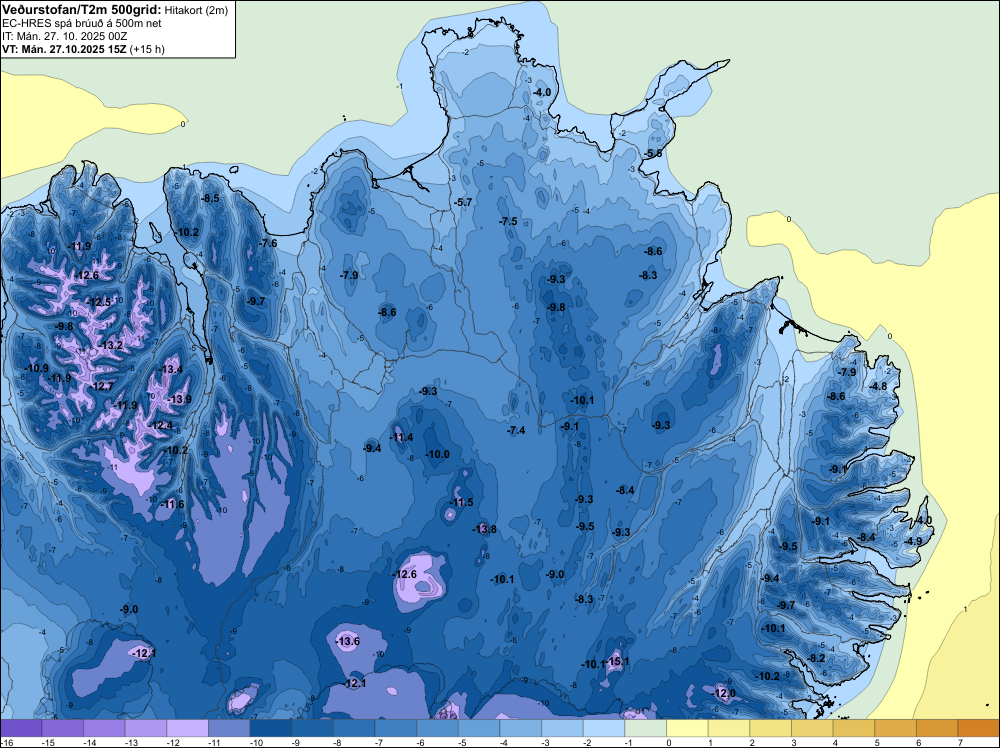Image resolution: width=1000 pixels, height=748 pixels.
Task: Click legend swatch between -15 and -14
Action: click(x=62, y=728)
